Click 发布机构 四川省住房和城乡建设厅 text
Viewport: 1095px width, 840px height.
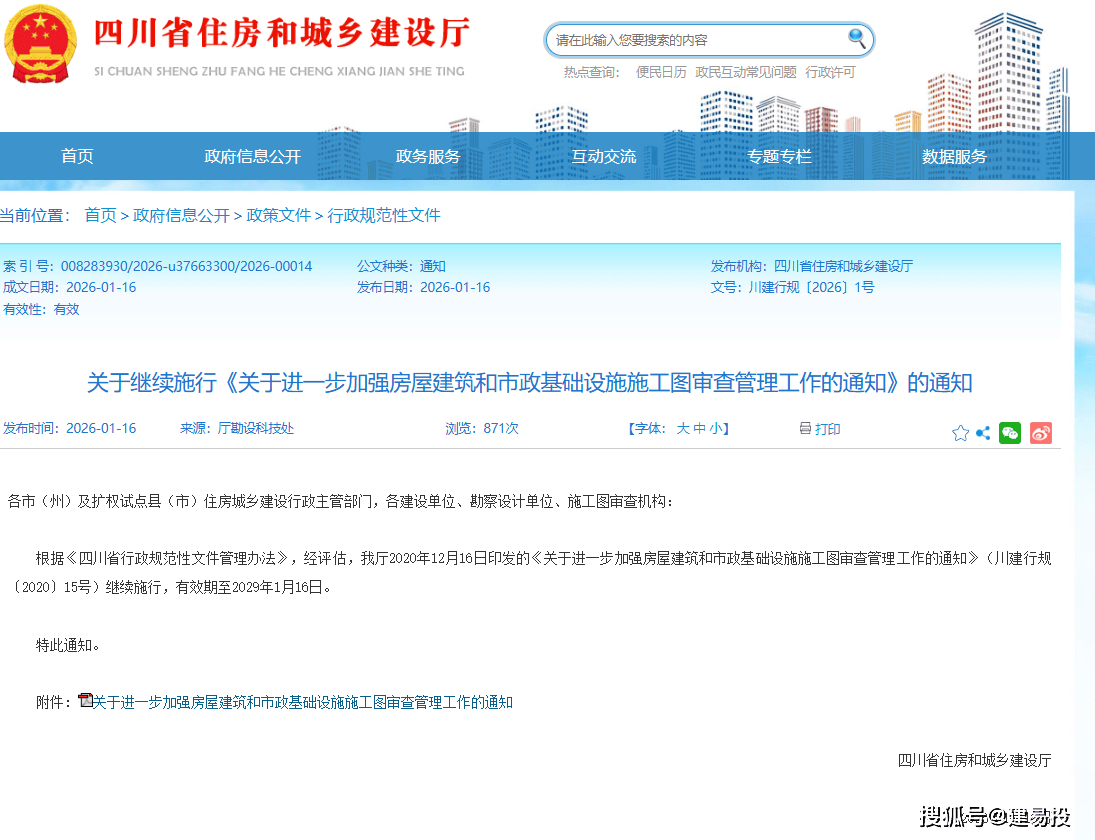click(x=811, y=266)
